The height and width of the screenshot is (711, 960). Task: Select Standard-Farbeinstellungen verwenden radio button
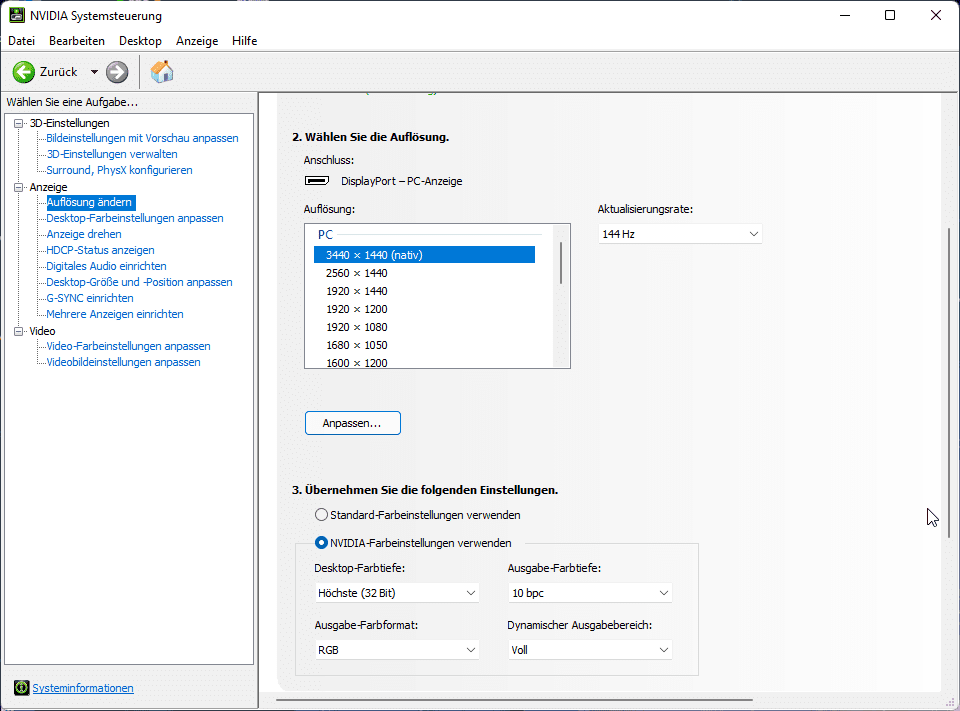point(321,515)
